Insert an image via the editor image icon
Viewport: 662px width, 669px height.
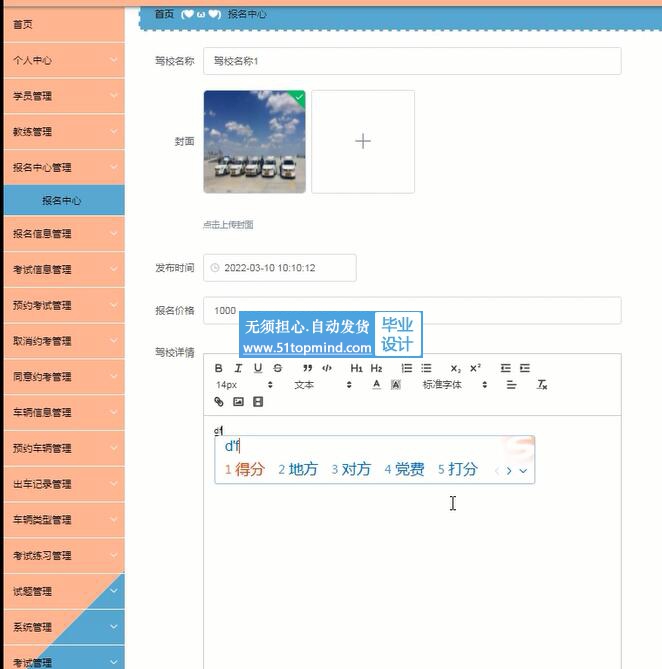(x=238, y=402)
